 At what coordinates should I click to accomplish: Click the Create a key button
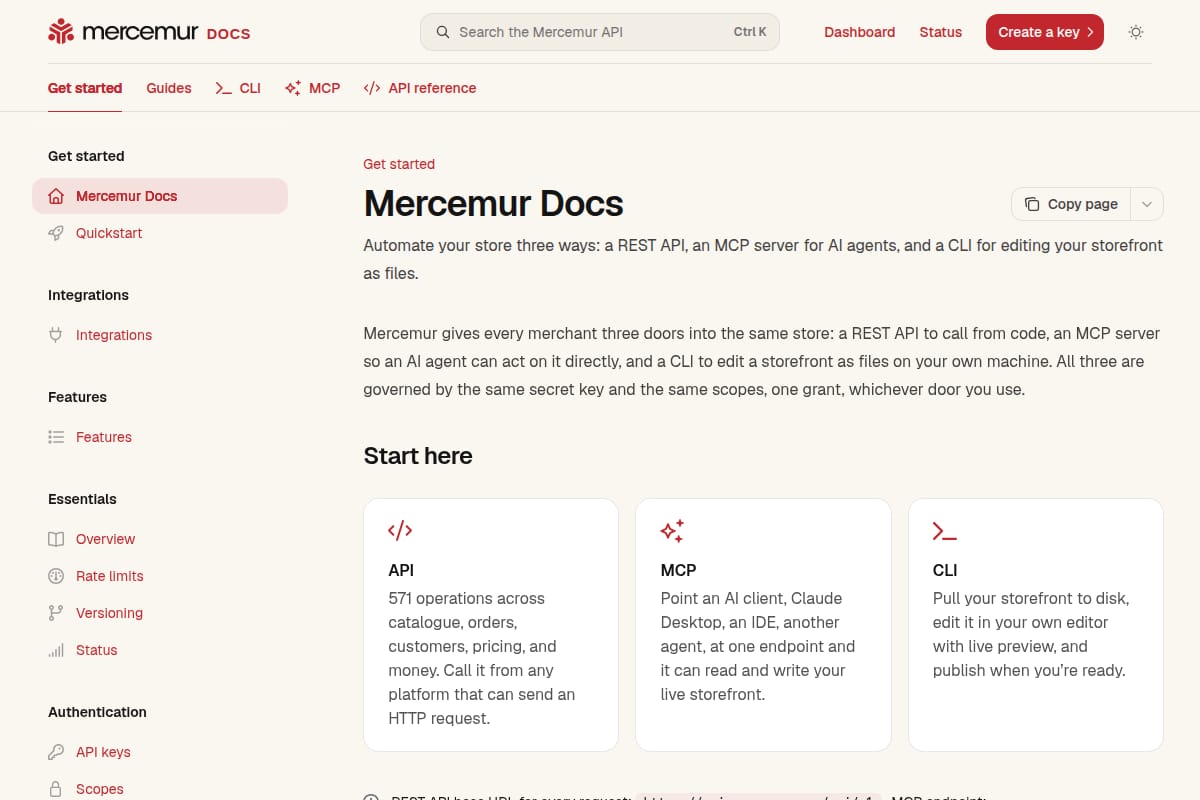[x=1045, y=32]
